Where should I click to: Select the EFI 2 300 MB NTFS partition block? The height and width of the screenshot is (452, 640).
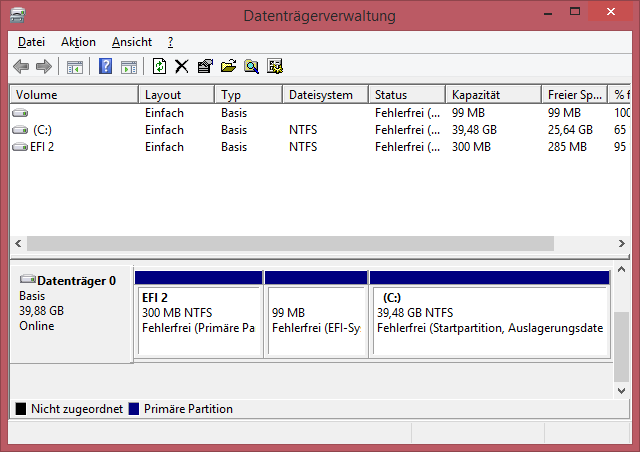click(x=198, y=314)
